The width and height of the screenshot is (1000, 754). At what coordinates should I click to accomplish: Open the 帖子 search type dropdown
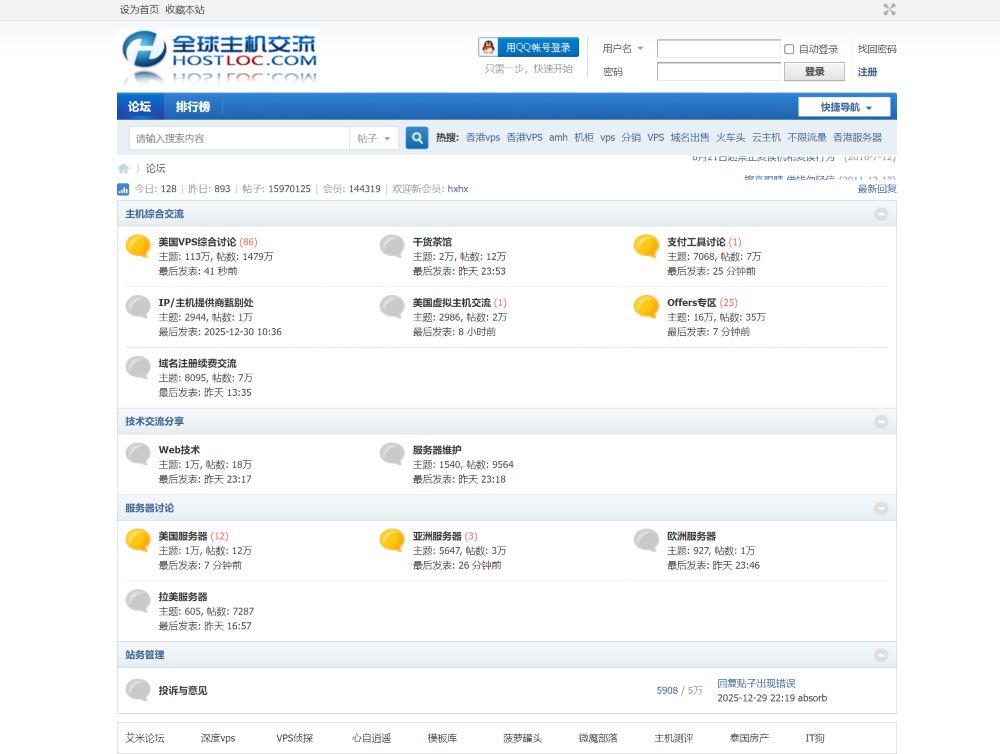tap(374, 138)
